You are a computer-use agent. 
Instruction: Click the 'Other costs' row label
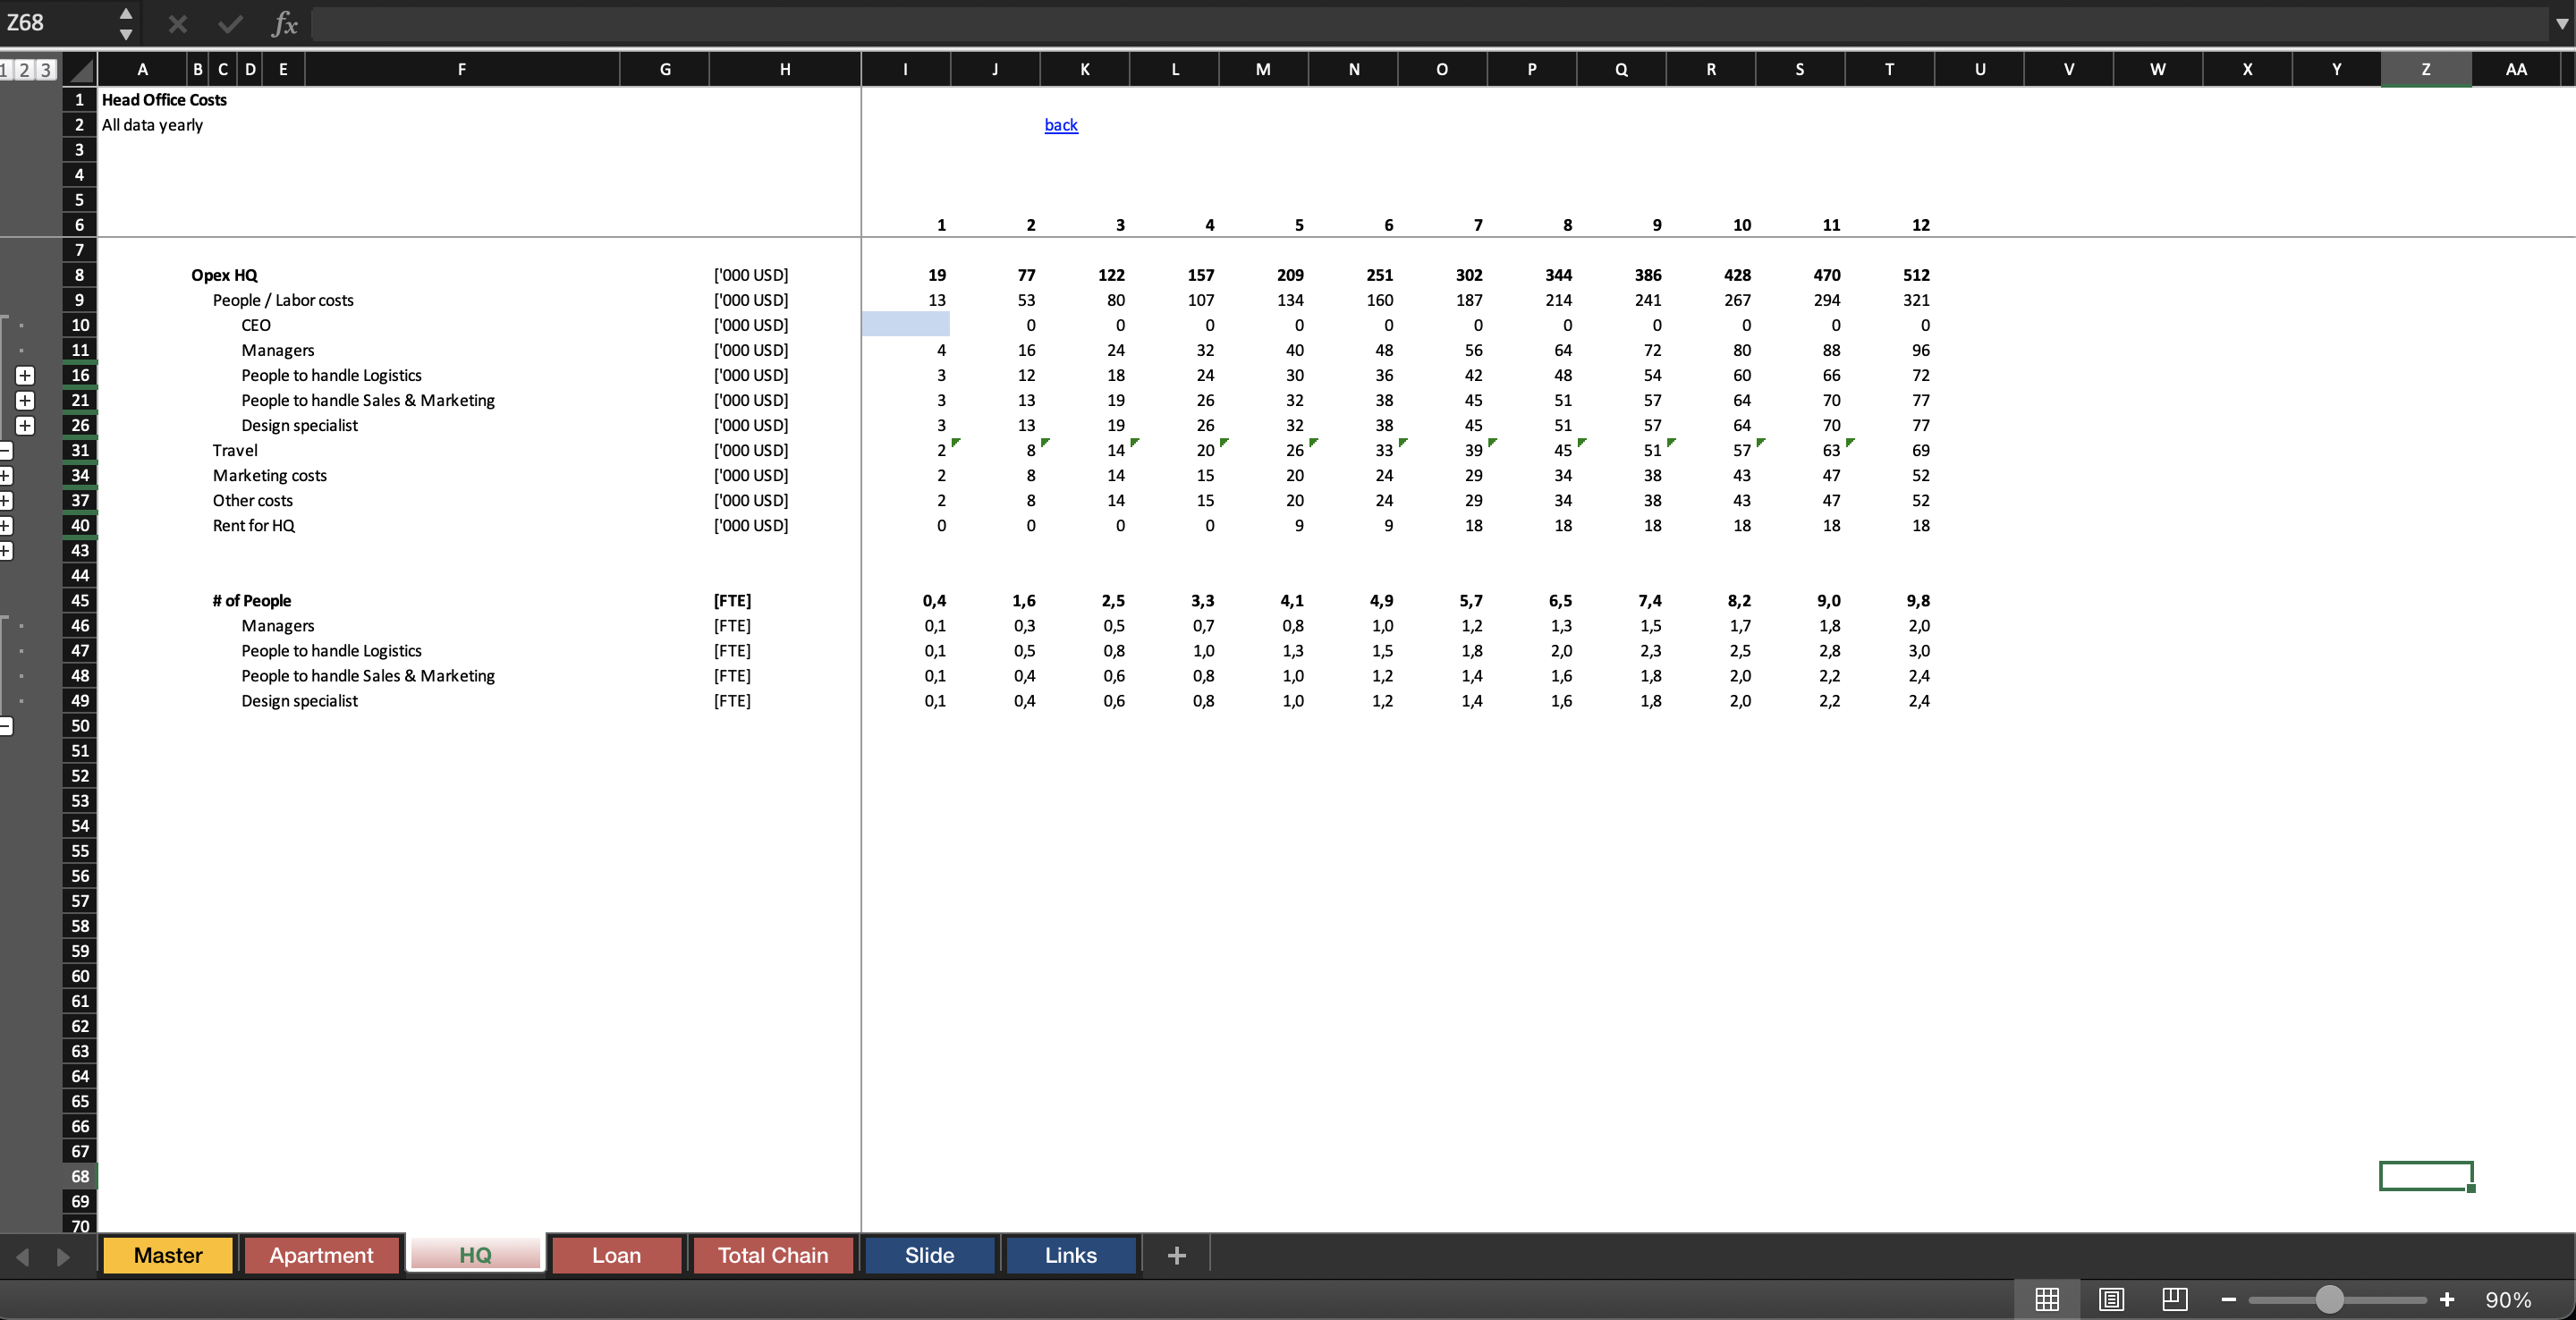tap(253, 500)
